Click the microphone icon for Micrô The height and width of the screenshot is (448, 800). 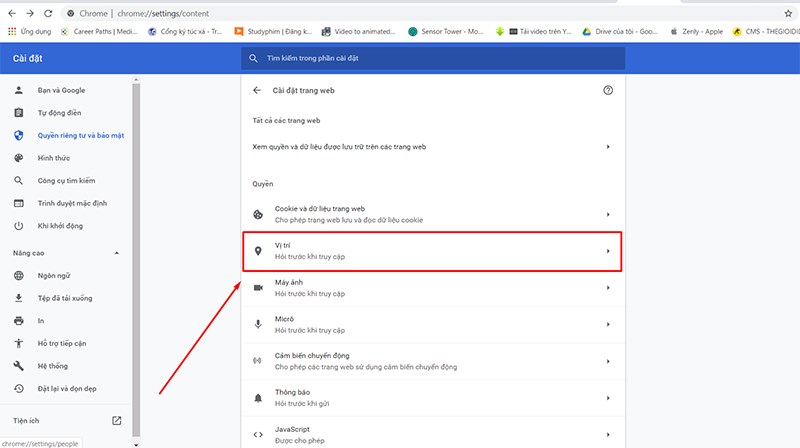click(257, 323)
